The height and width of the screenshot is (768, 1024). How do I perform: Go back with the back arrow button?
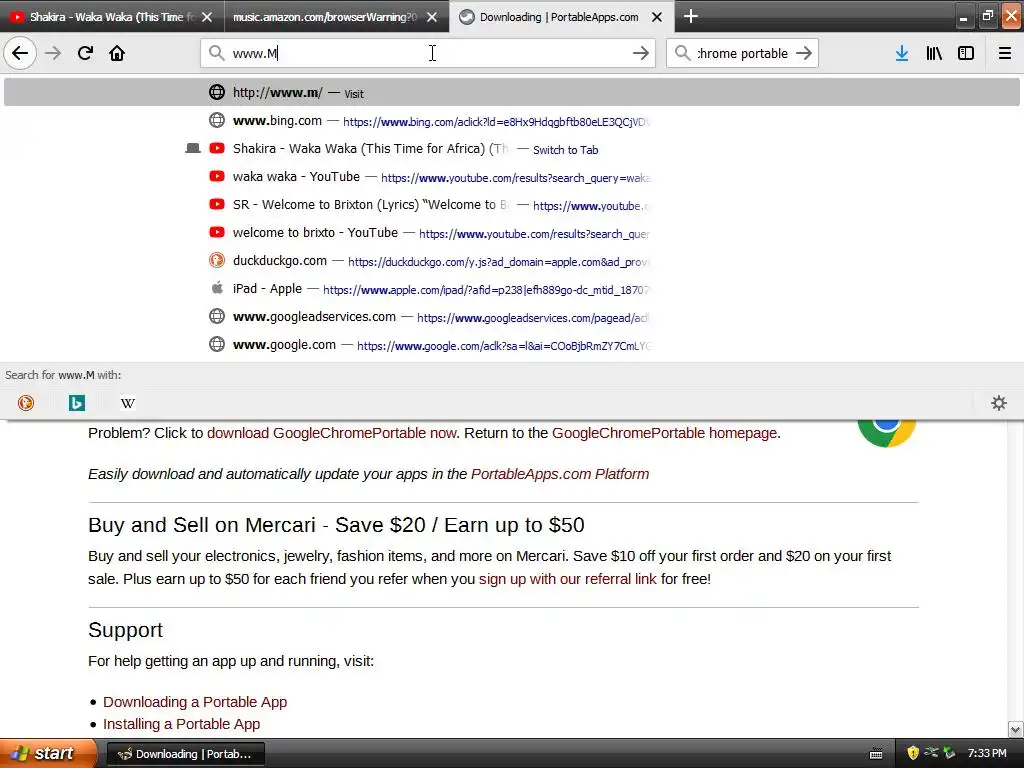[20, 53]
